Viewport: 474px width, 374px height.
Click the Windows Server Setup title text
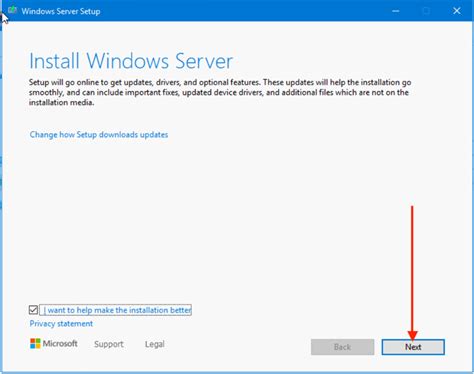61,11
